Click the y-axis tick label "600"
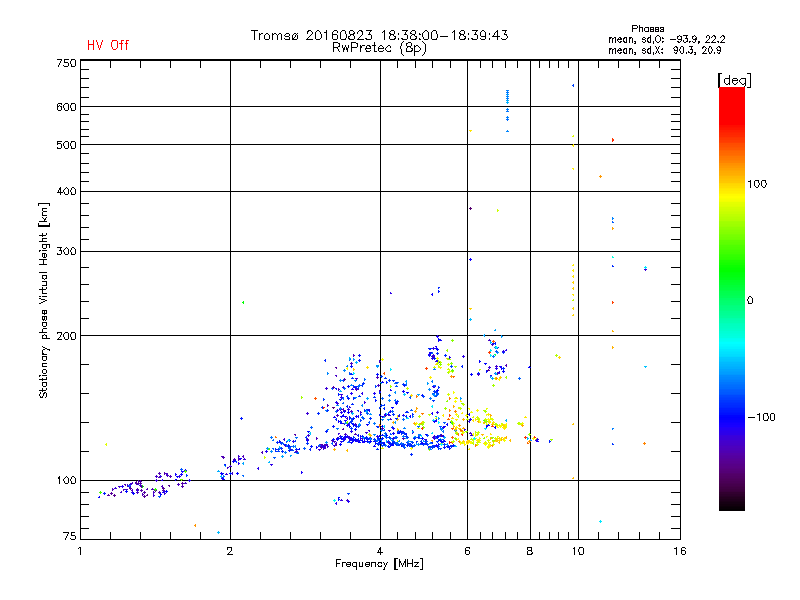This screenshot has width=800, height=600. click(66, 107)
